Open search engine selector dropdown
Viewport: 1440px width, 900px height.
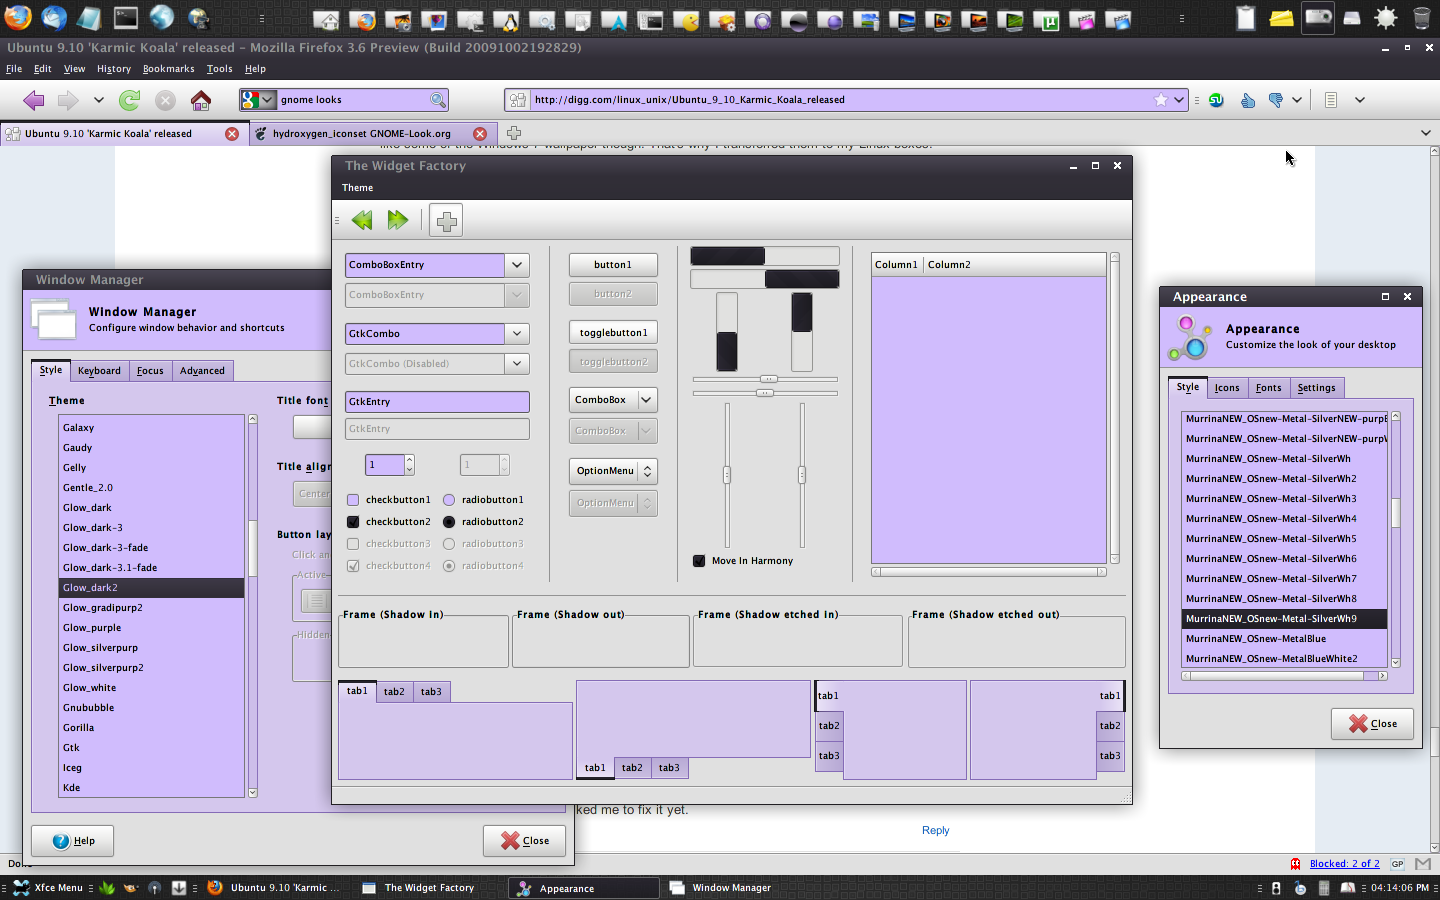coord(258,100)
